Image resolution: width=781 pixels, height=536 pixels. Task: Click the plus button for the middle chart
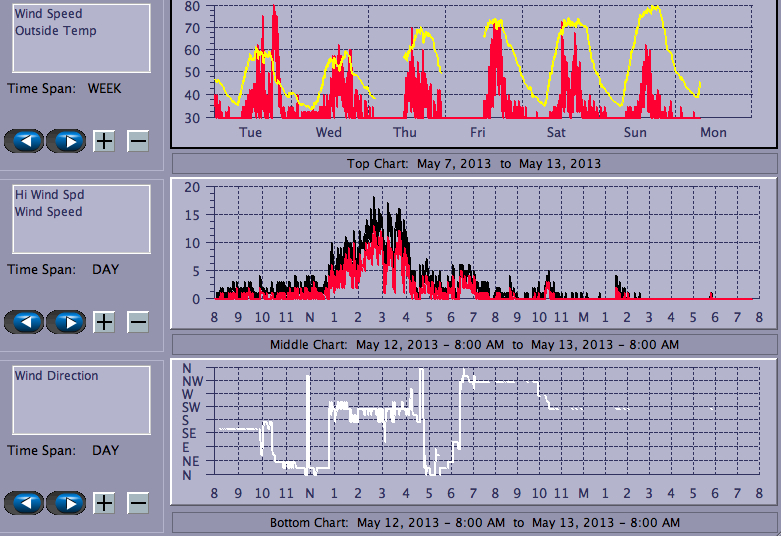click(104, 322)
